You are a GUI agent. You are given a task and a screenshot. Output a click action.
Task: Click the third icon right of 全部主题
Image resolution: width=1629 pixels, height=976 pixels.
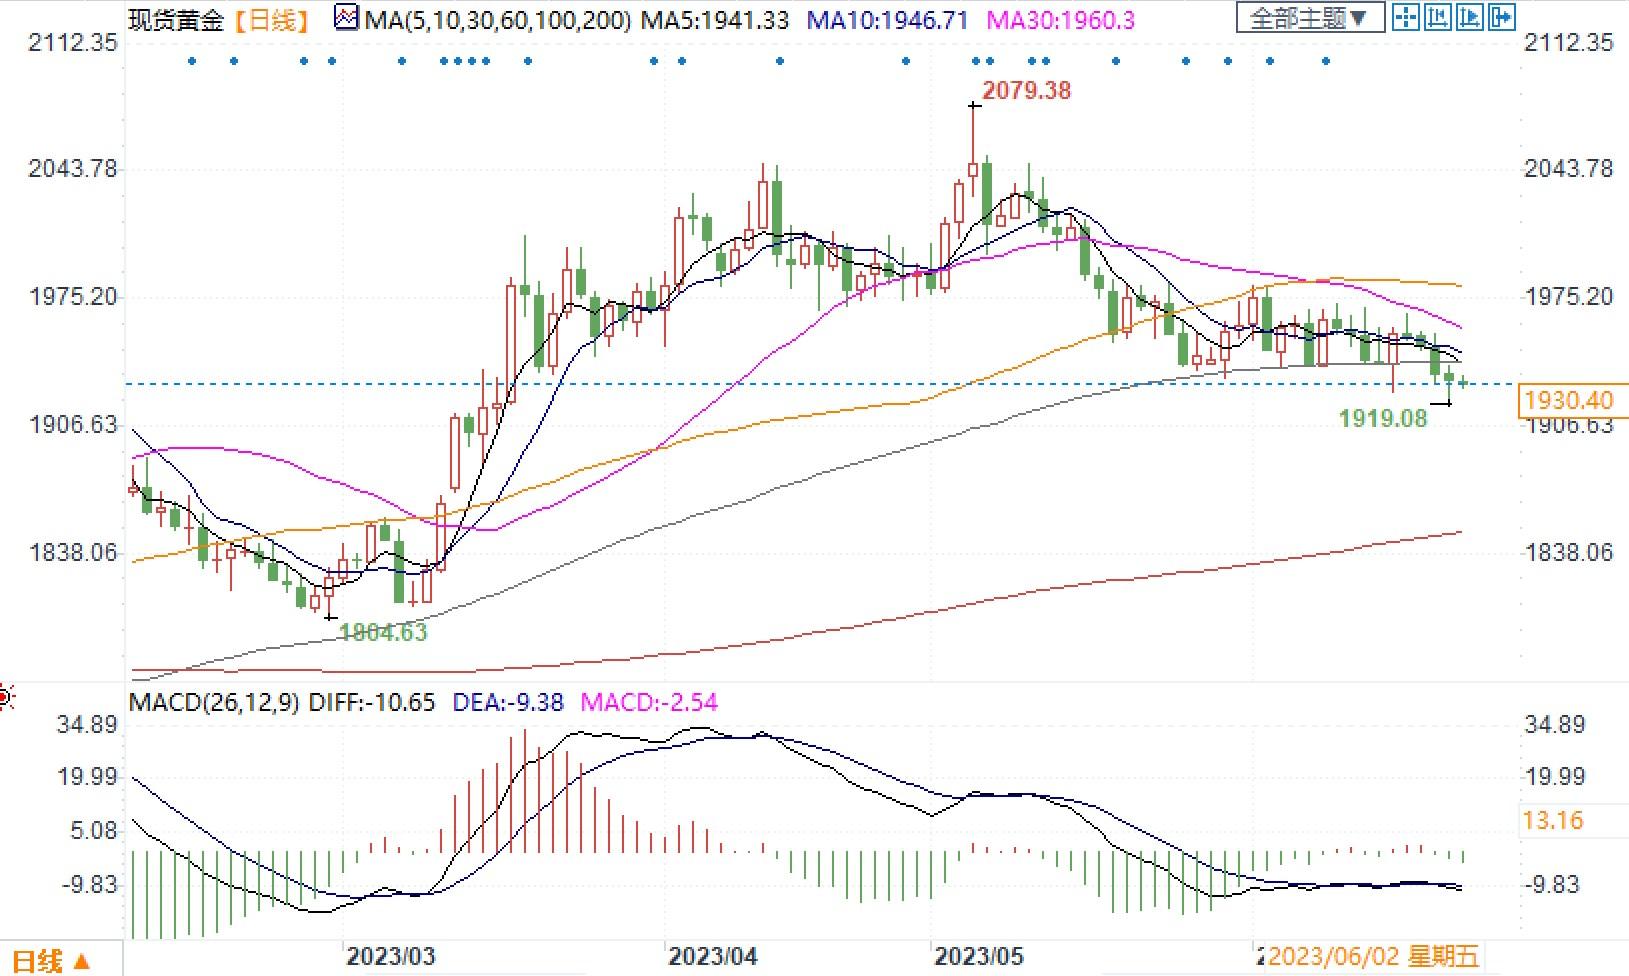click(1470, 17)
